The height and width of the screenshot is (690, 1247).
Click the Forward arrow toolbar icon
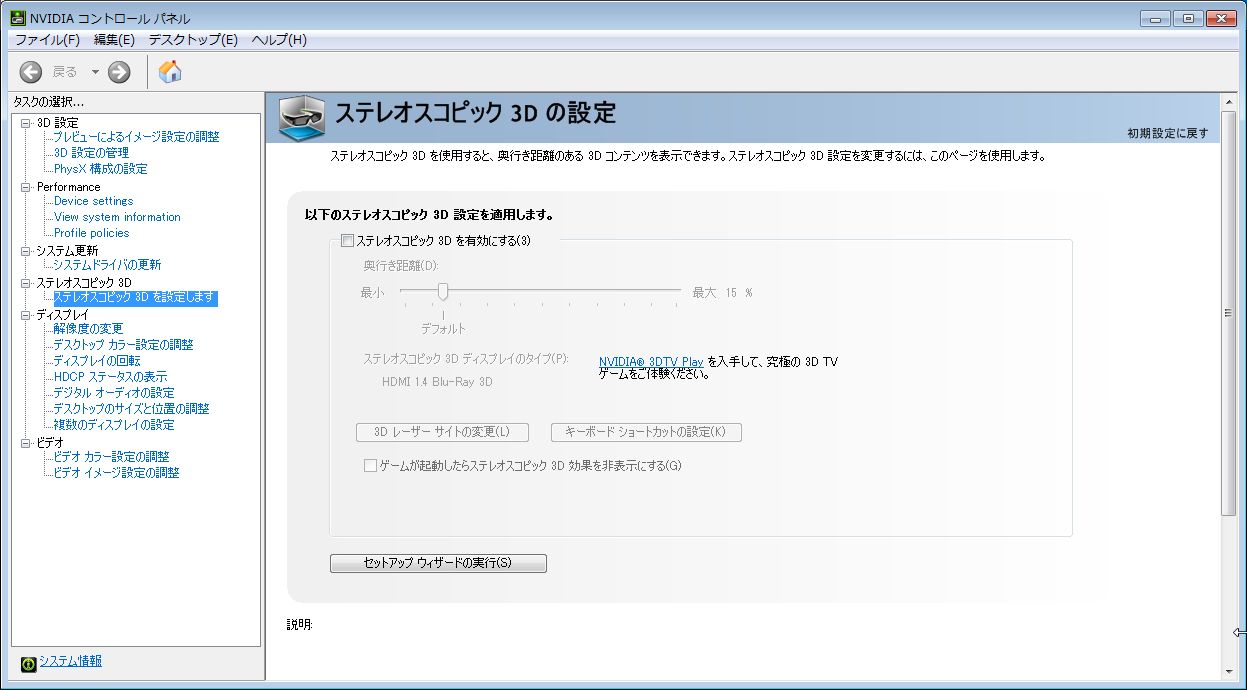pos(119,71)
